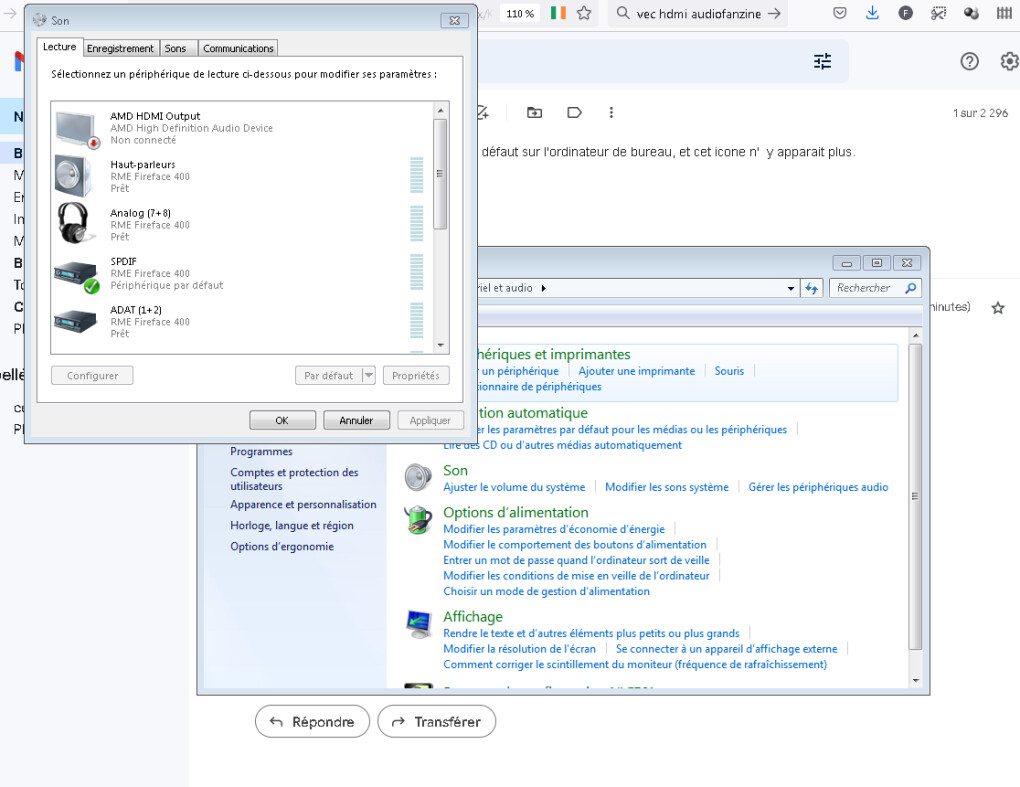Screen dimensions: 1020x787
Task: Click the Configurer button
Action: (x=92, y=375)
